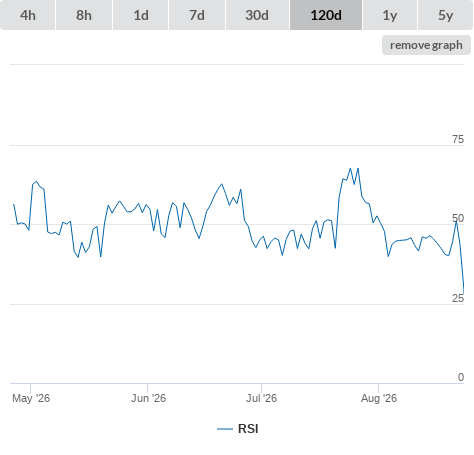Show the 5y time range
Screen dimensions: 474x455
click(445, 15)
